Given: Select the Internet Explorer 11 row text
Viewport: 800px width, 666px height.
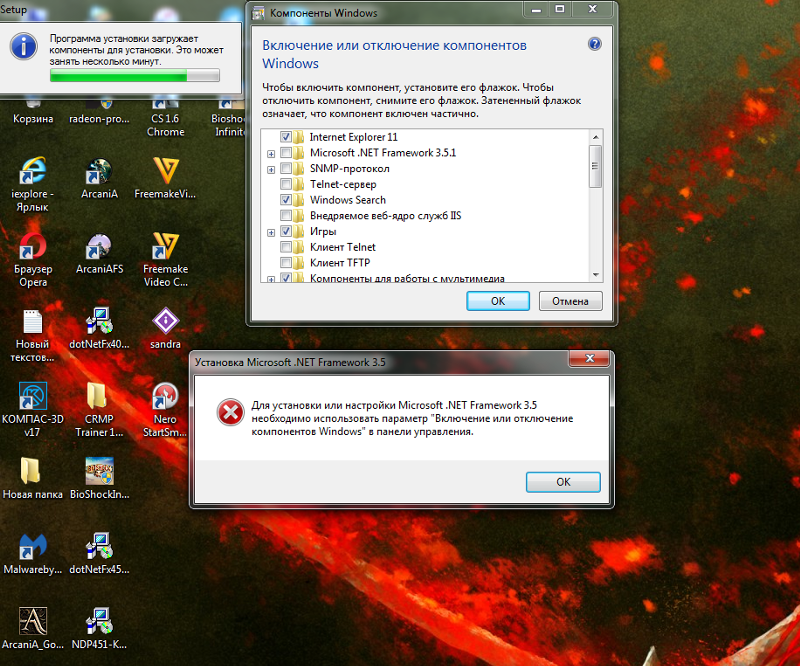Looking at the screenshot, I should coord(353,137).
